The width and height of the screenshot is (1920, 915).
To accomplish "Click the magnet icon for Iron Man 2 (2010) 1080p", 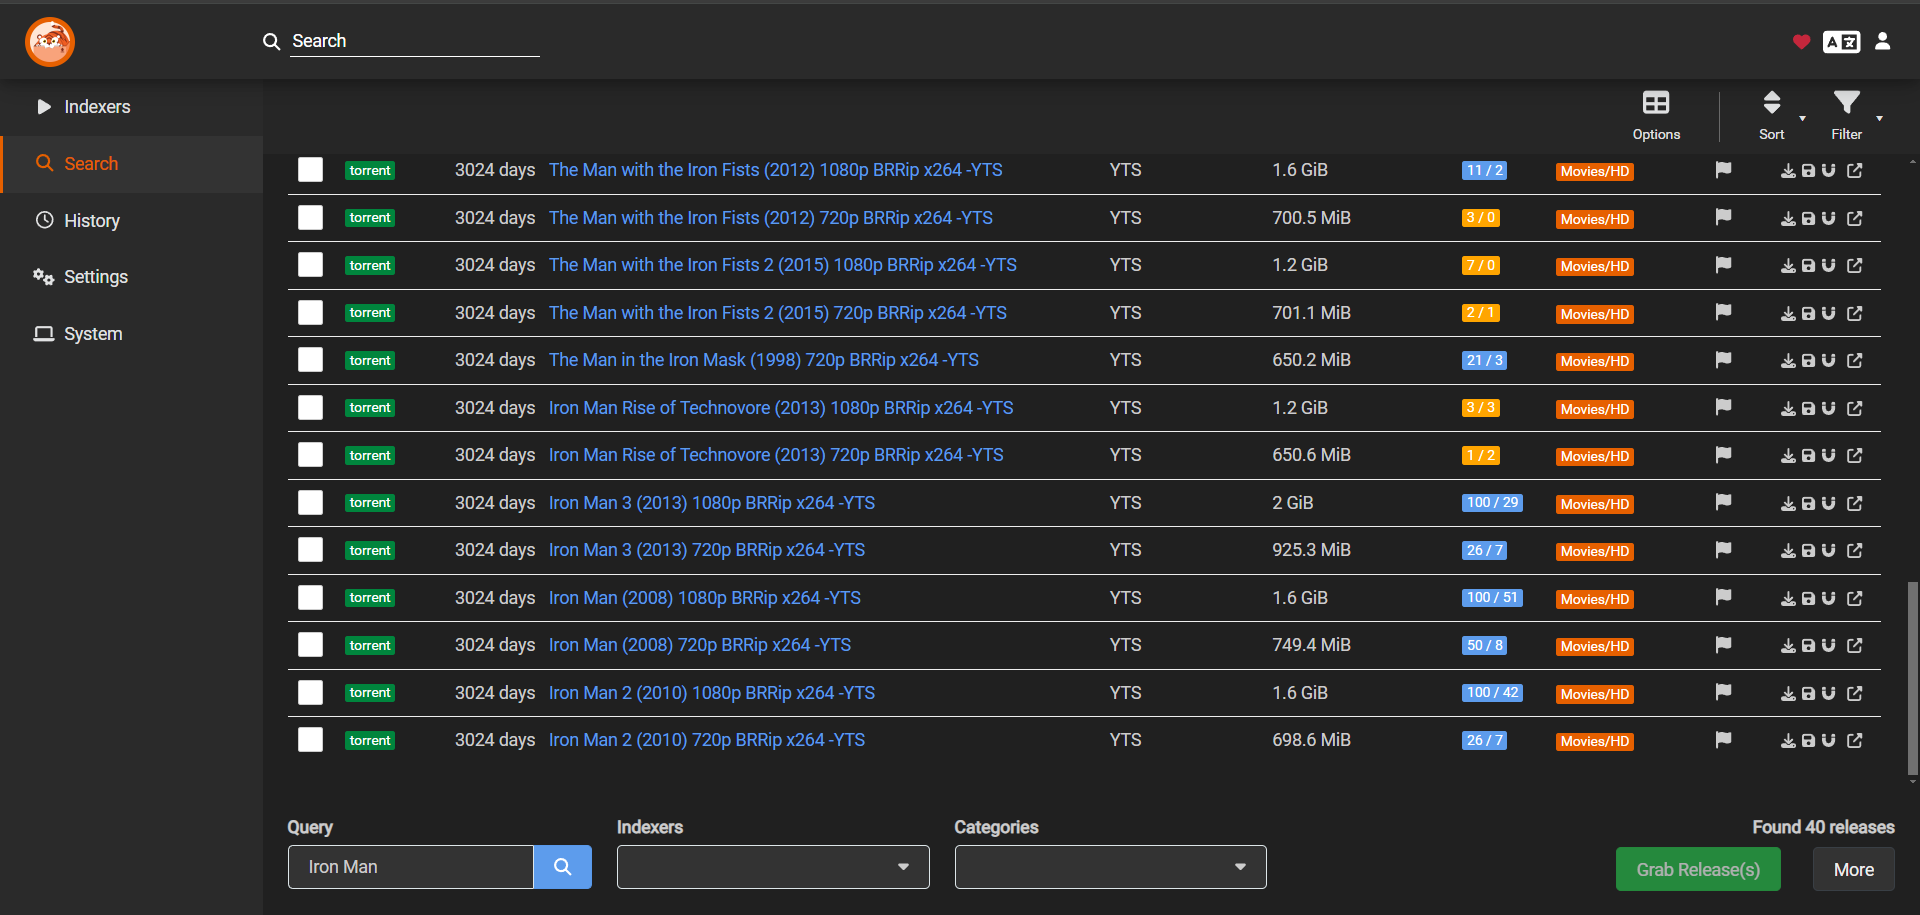I will tap(1828, 693).
